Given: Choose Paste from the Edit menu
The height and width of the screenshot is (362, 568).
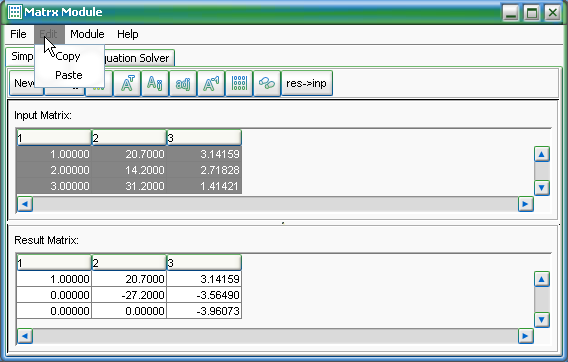Looking at the screenshot, I should pyautogui.click(x=69, y=75).
